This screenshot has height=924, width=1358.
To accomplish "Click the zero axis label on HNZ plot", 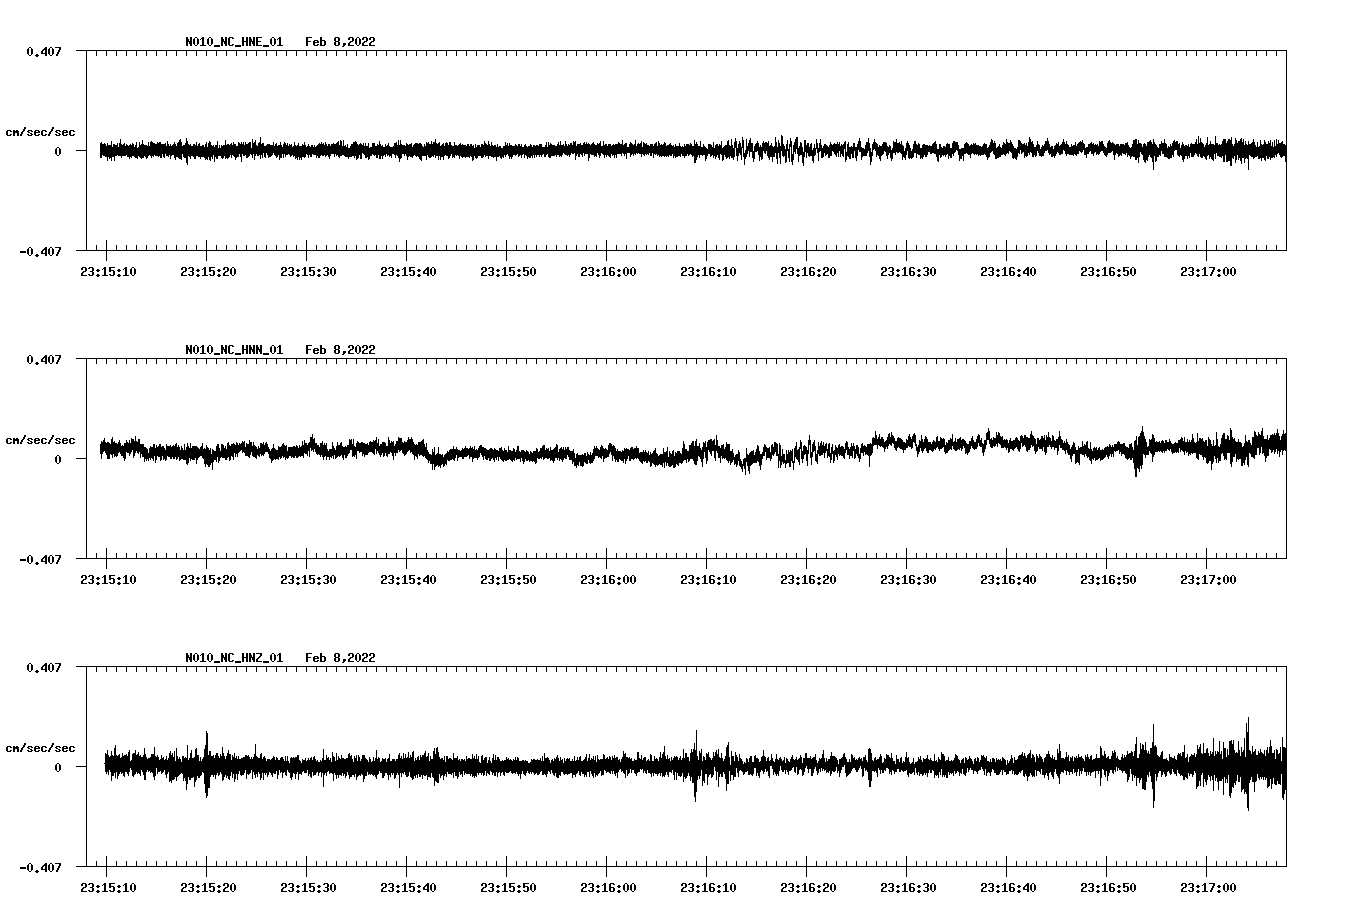I will click(x=58, y=767).
